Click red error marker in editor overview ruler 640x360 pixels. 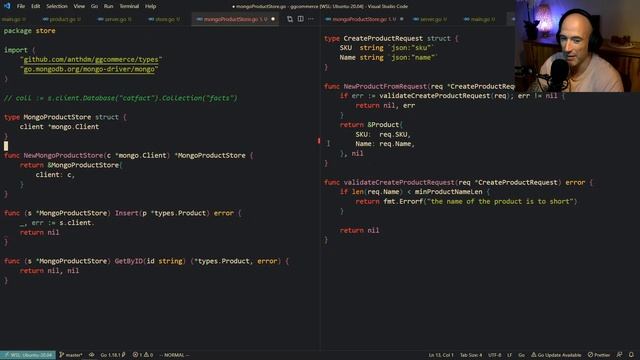[x=319, y=141]
